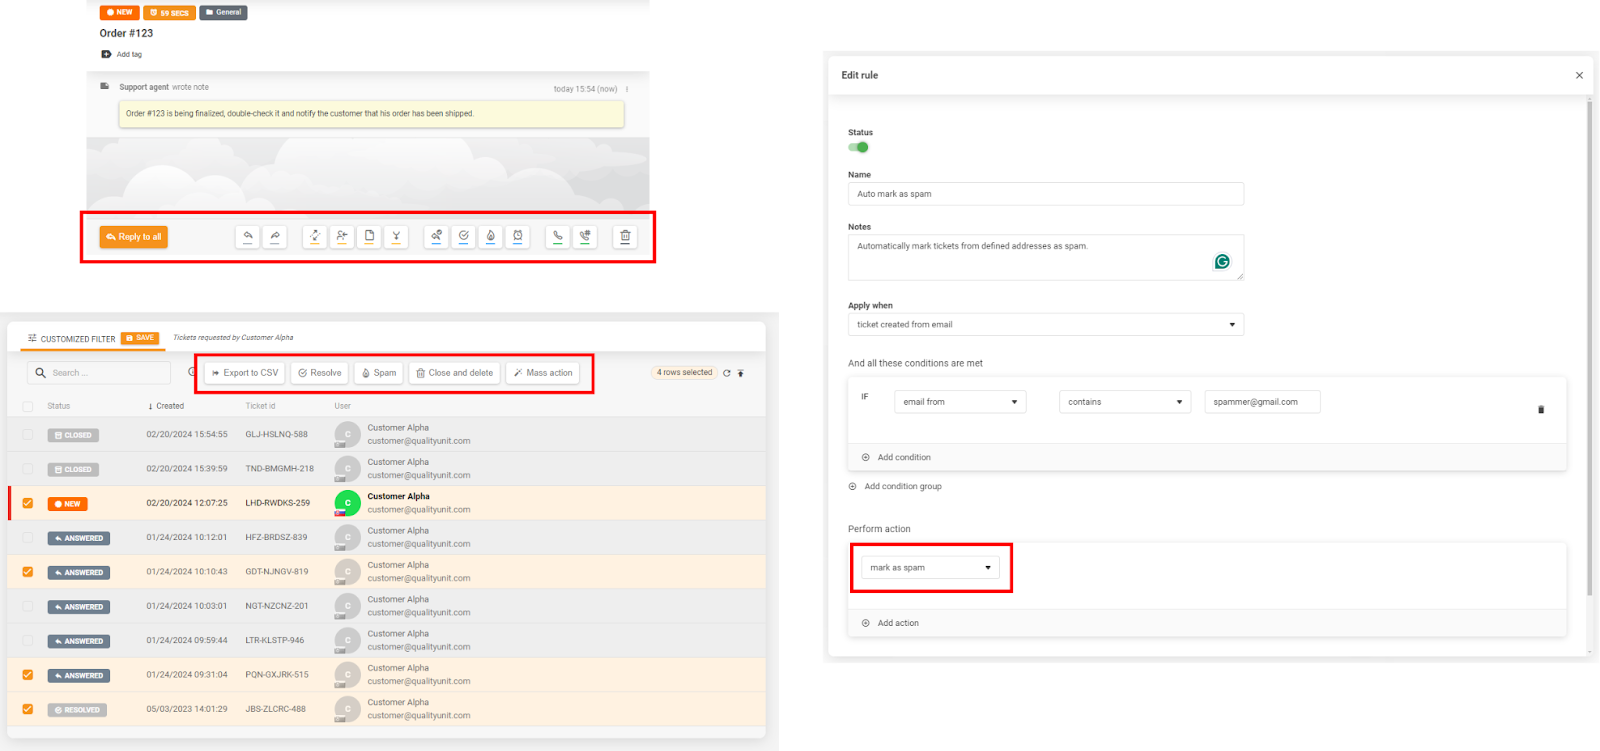
Task: Sort tickets by the Created column header
Action: tap(167, 406)
